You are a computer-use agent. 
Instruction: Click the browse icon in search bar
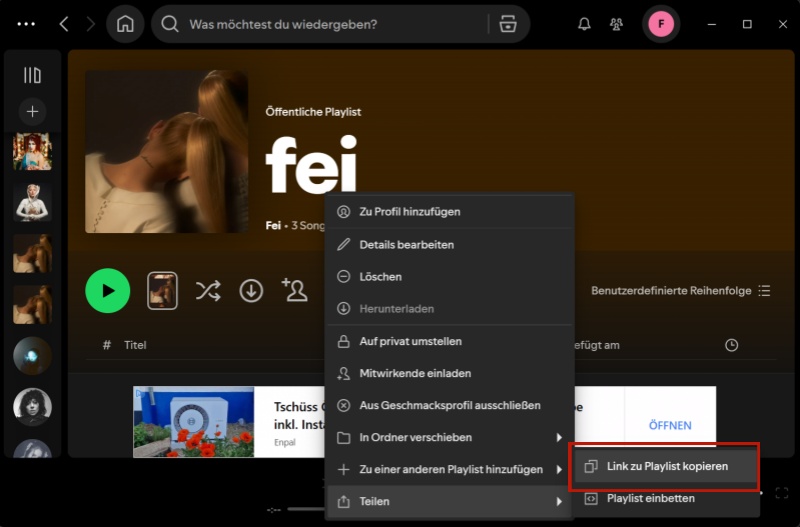[x=508, y=24]
